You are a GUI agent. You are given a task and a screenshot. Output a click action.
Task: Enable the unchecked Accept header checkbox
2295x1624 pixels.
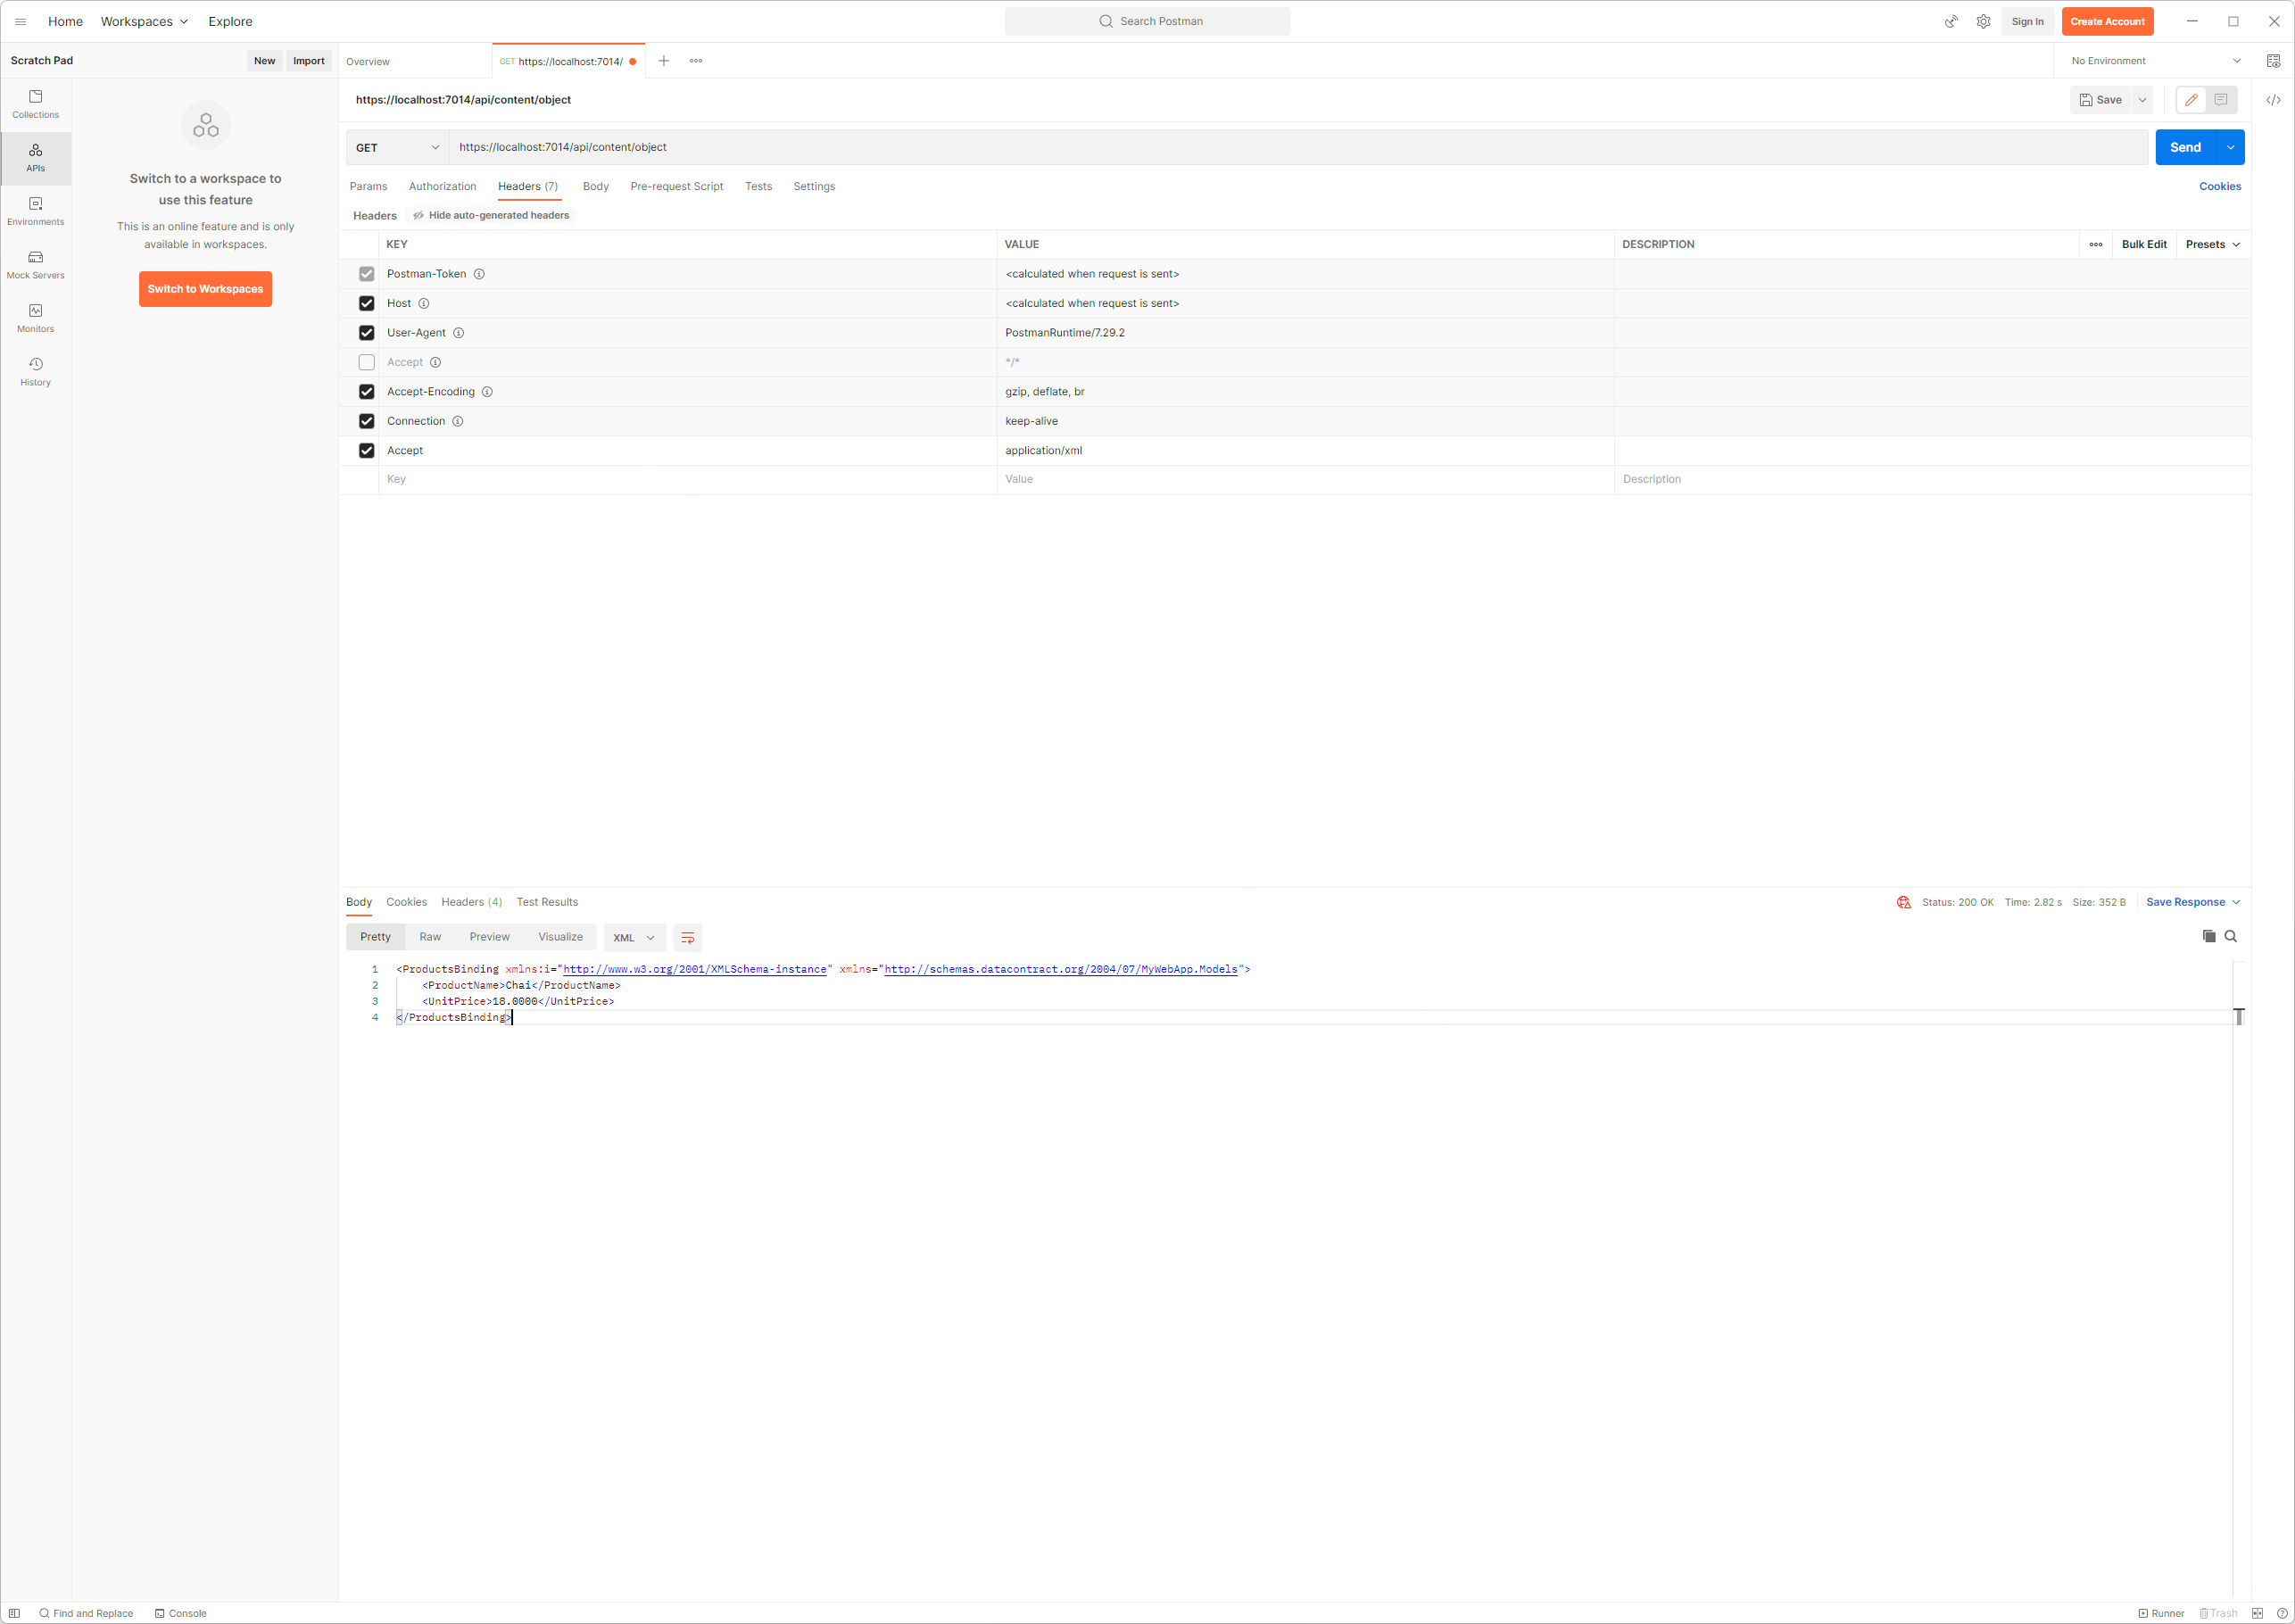[x=366, y=362]
